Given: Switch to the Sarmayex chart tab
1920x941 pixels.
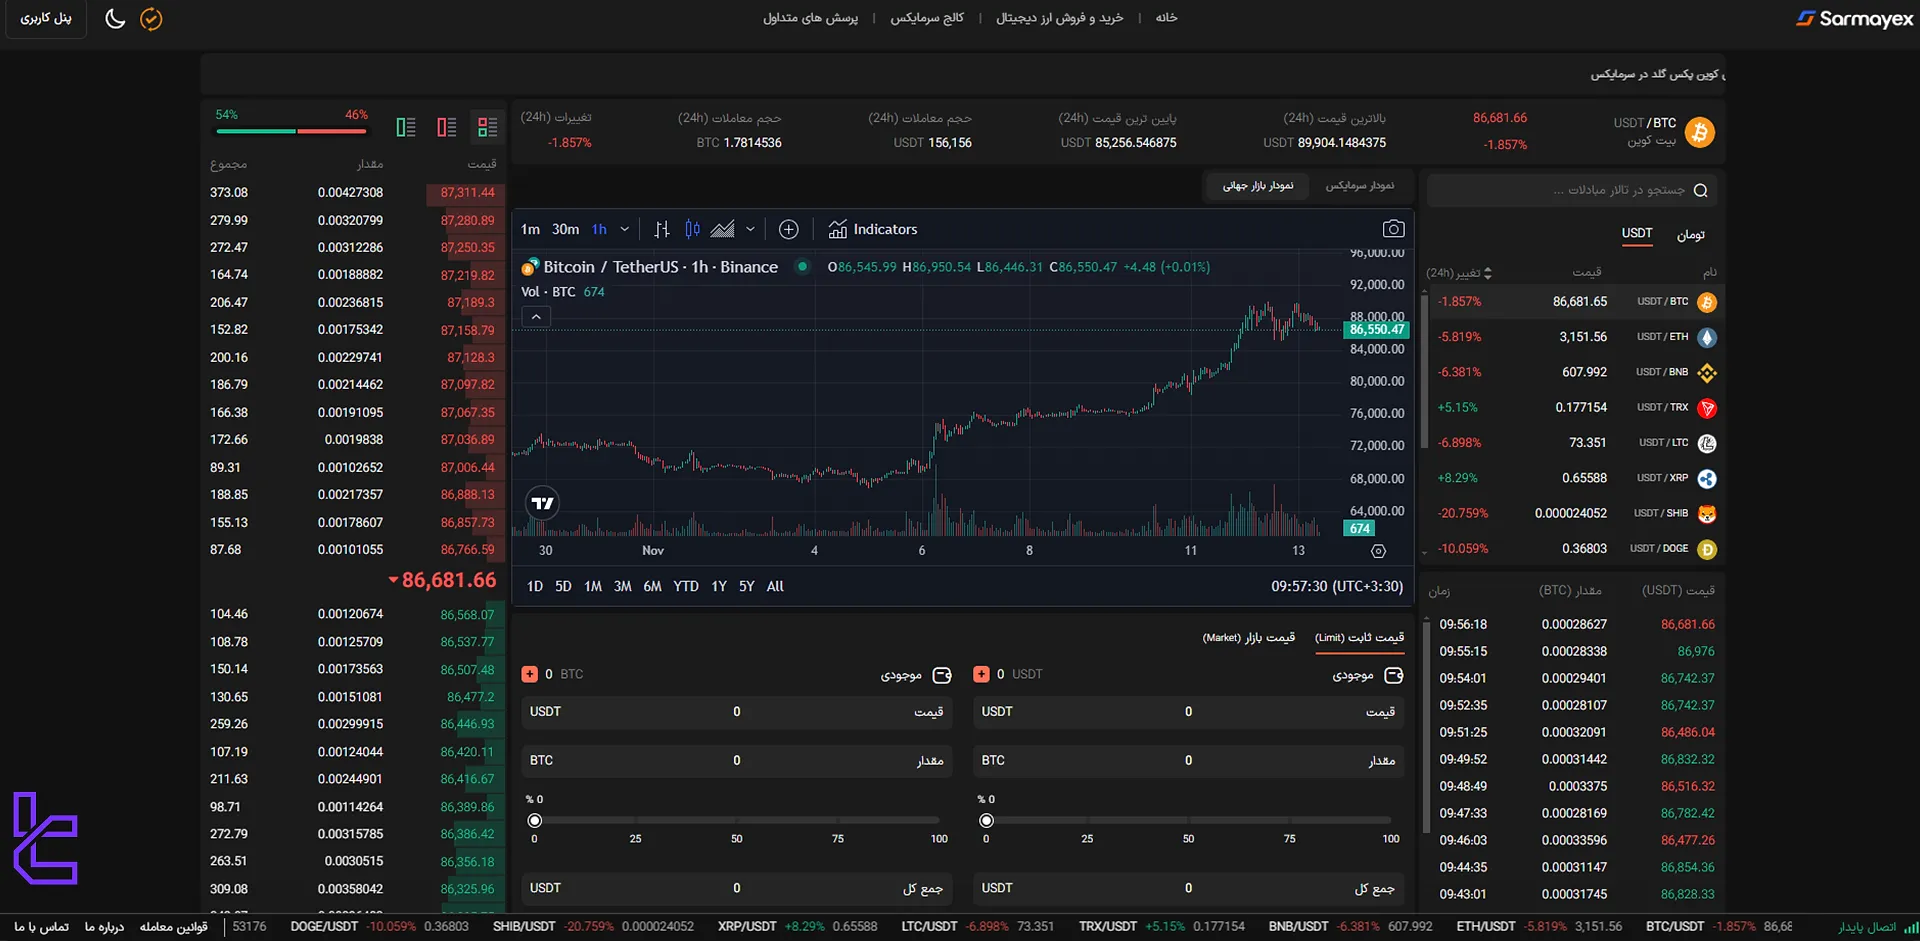Looking at the screenshot, I should coord(1359,186).
